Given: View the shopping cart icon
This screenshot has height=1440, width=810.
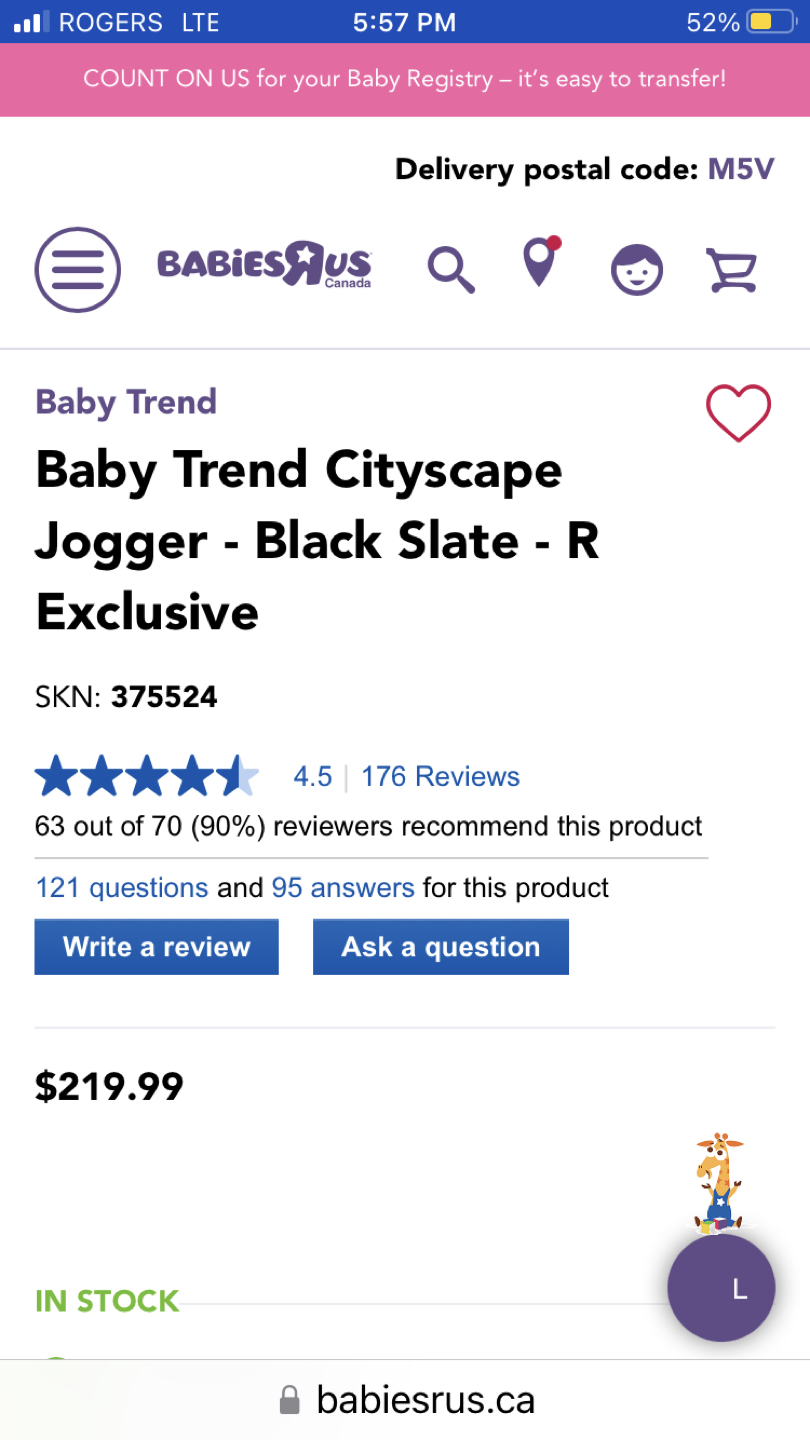Looking at the screenshot, I should (x=731, y=269).
